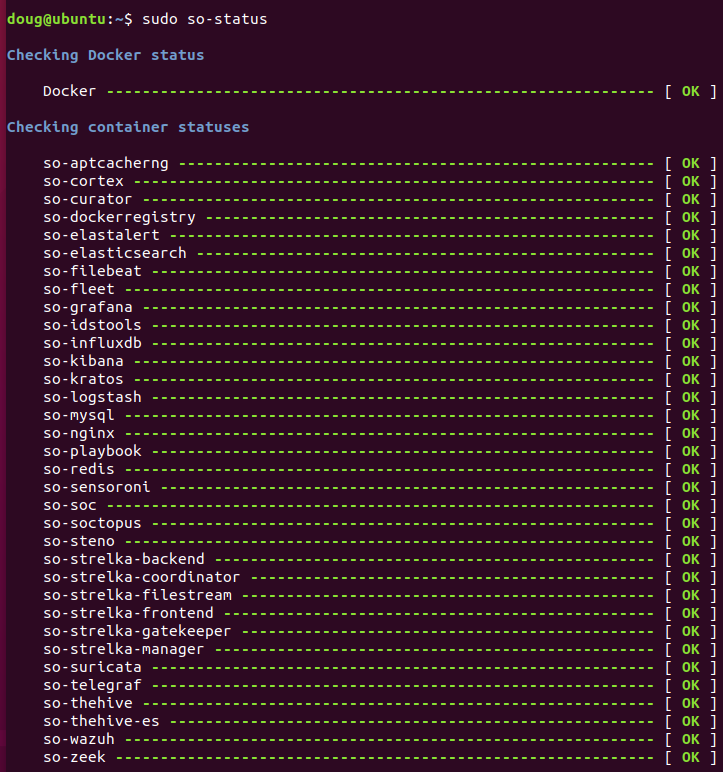This screenshot has width=723, height=772.
Task: Click the so-elastalert container name
Action: point(101,235)
